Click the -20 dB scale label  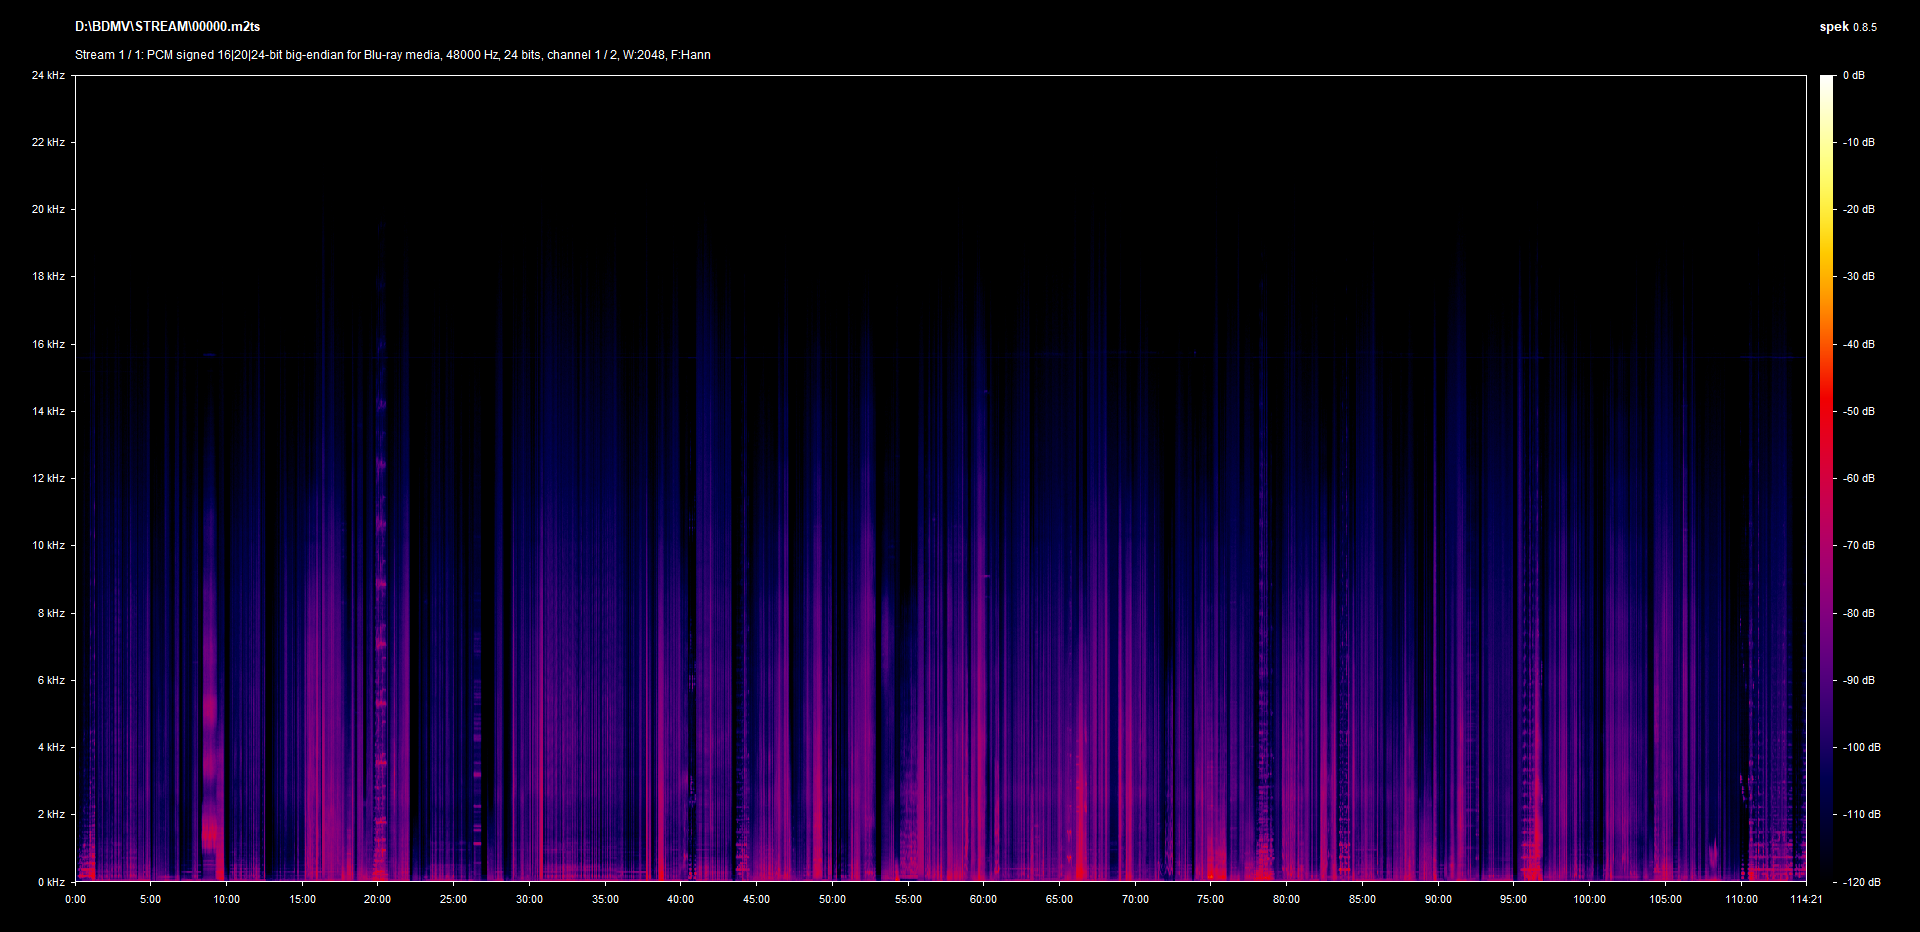[x=1858, y=209]
